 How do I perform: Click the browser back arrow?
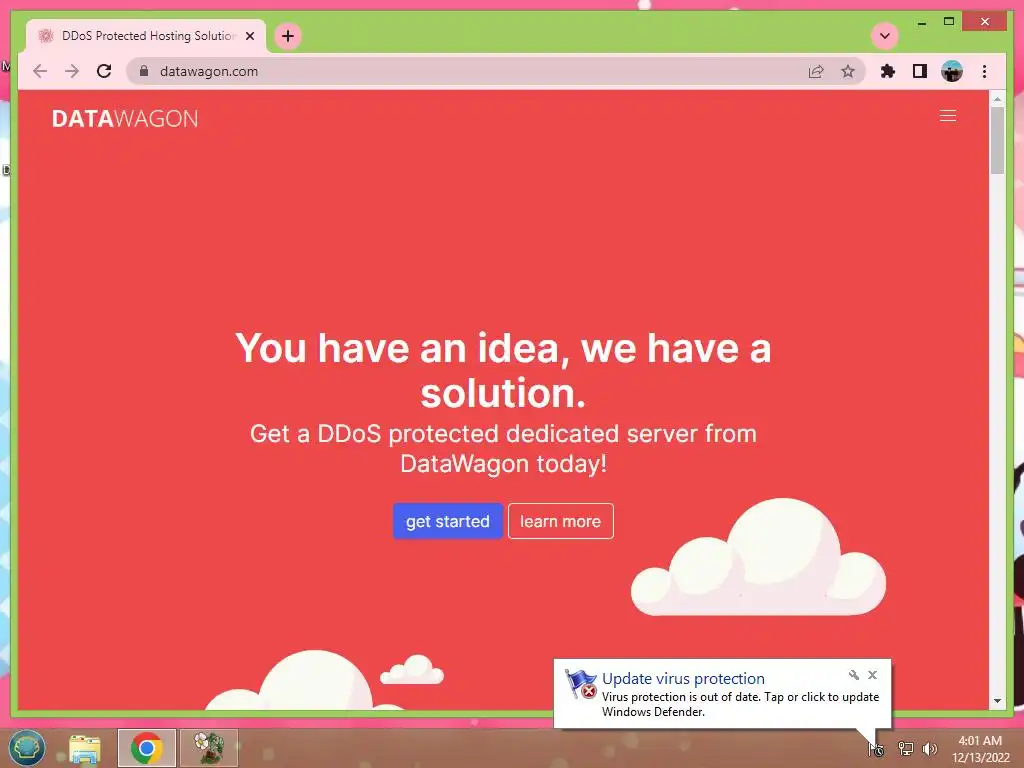click(40, 71)
